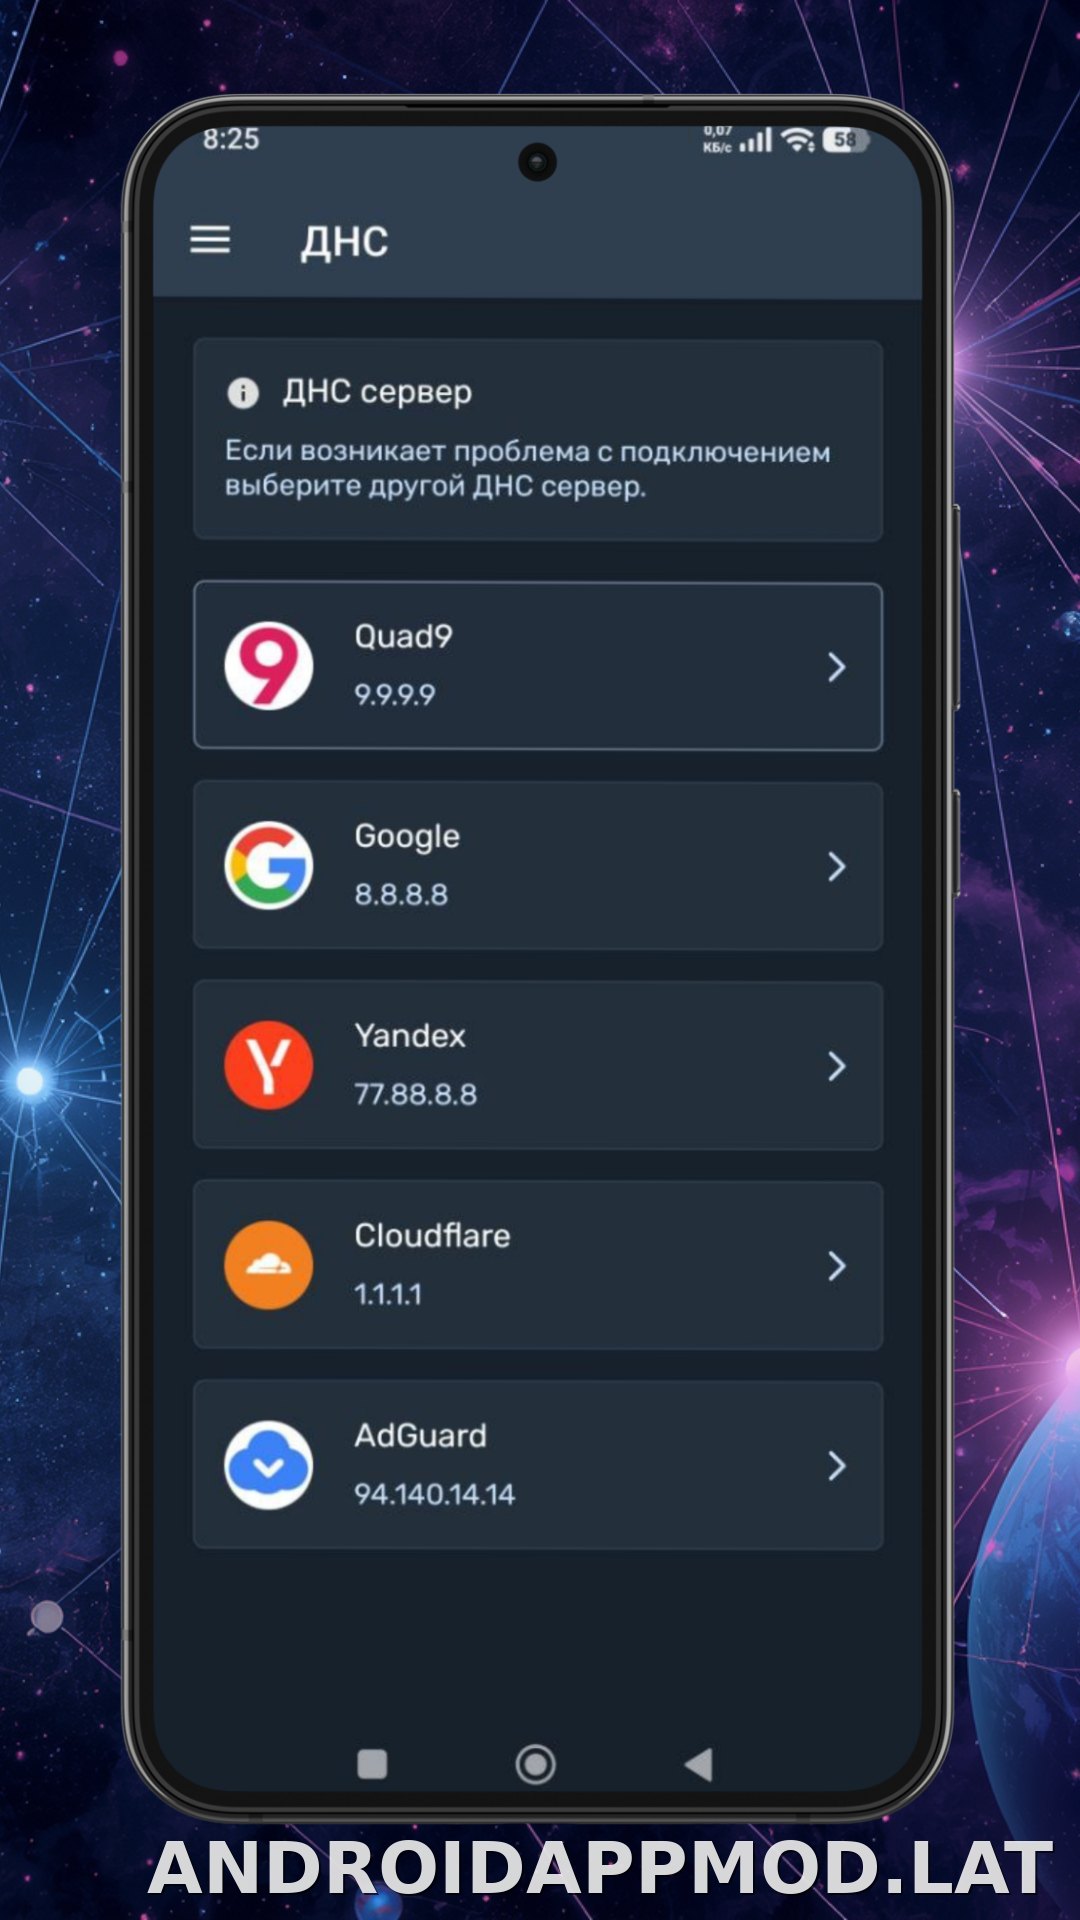Tap the orange Cloudflare cloud logo
This screenshot has height=1920, width=1080.
(x=268, y=1266)
